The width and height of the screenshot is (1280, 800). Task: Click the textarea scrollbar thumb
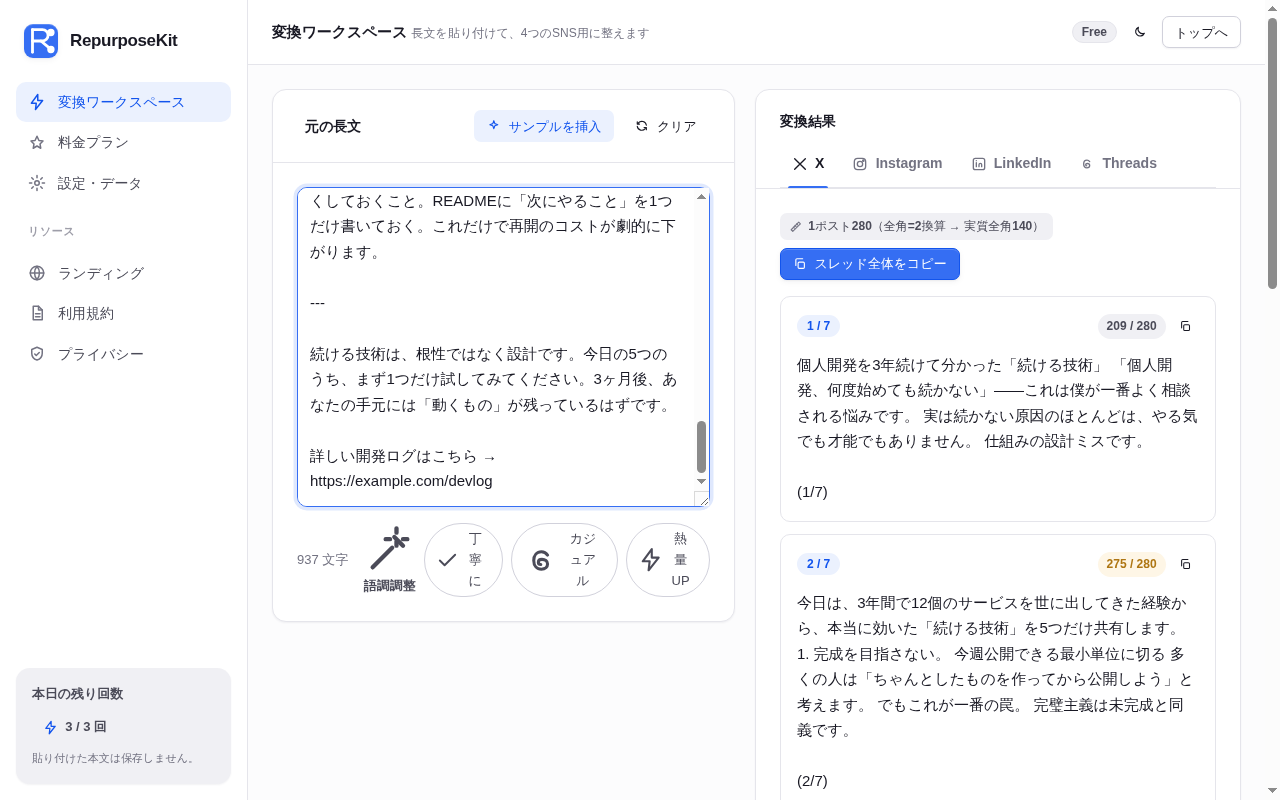[x=702, y=447]
